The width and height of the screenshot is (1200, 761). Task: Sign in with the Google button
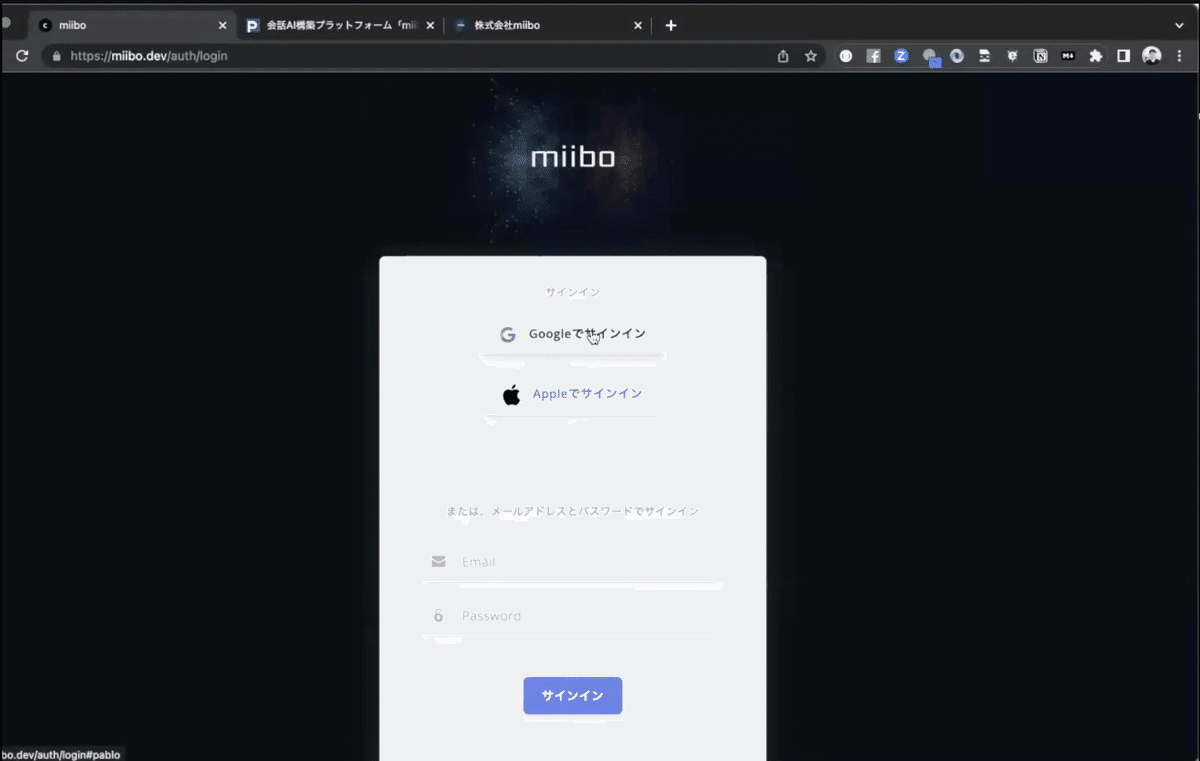coord(573,334)
